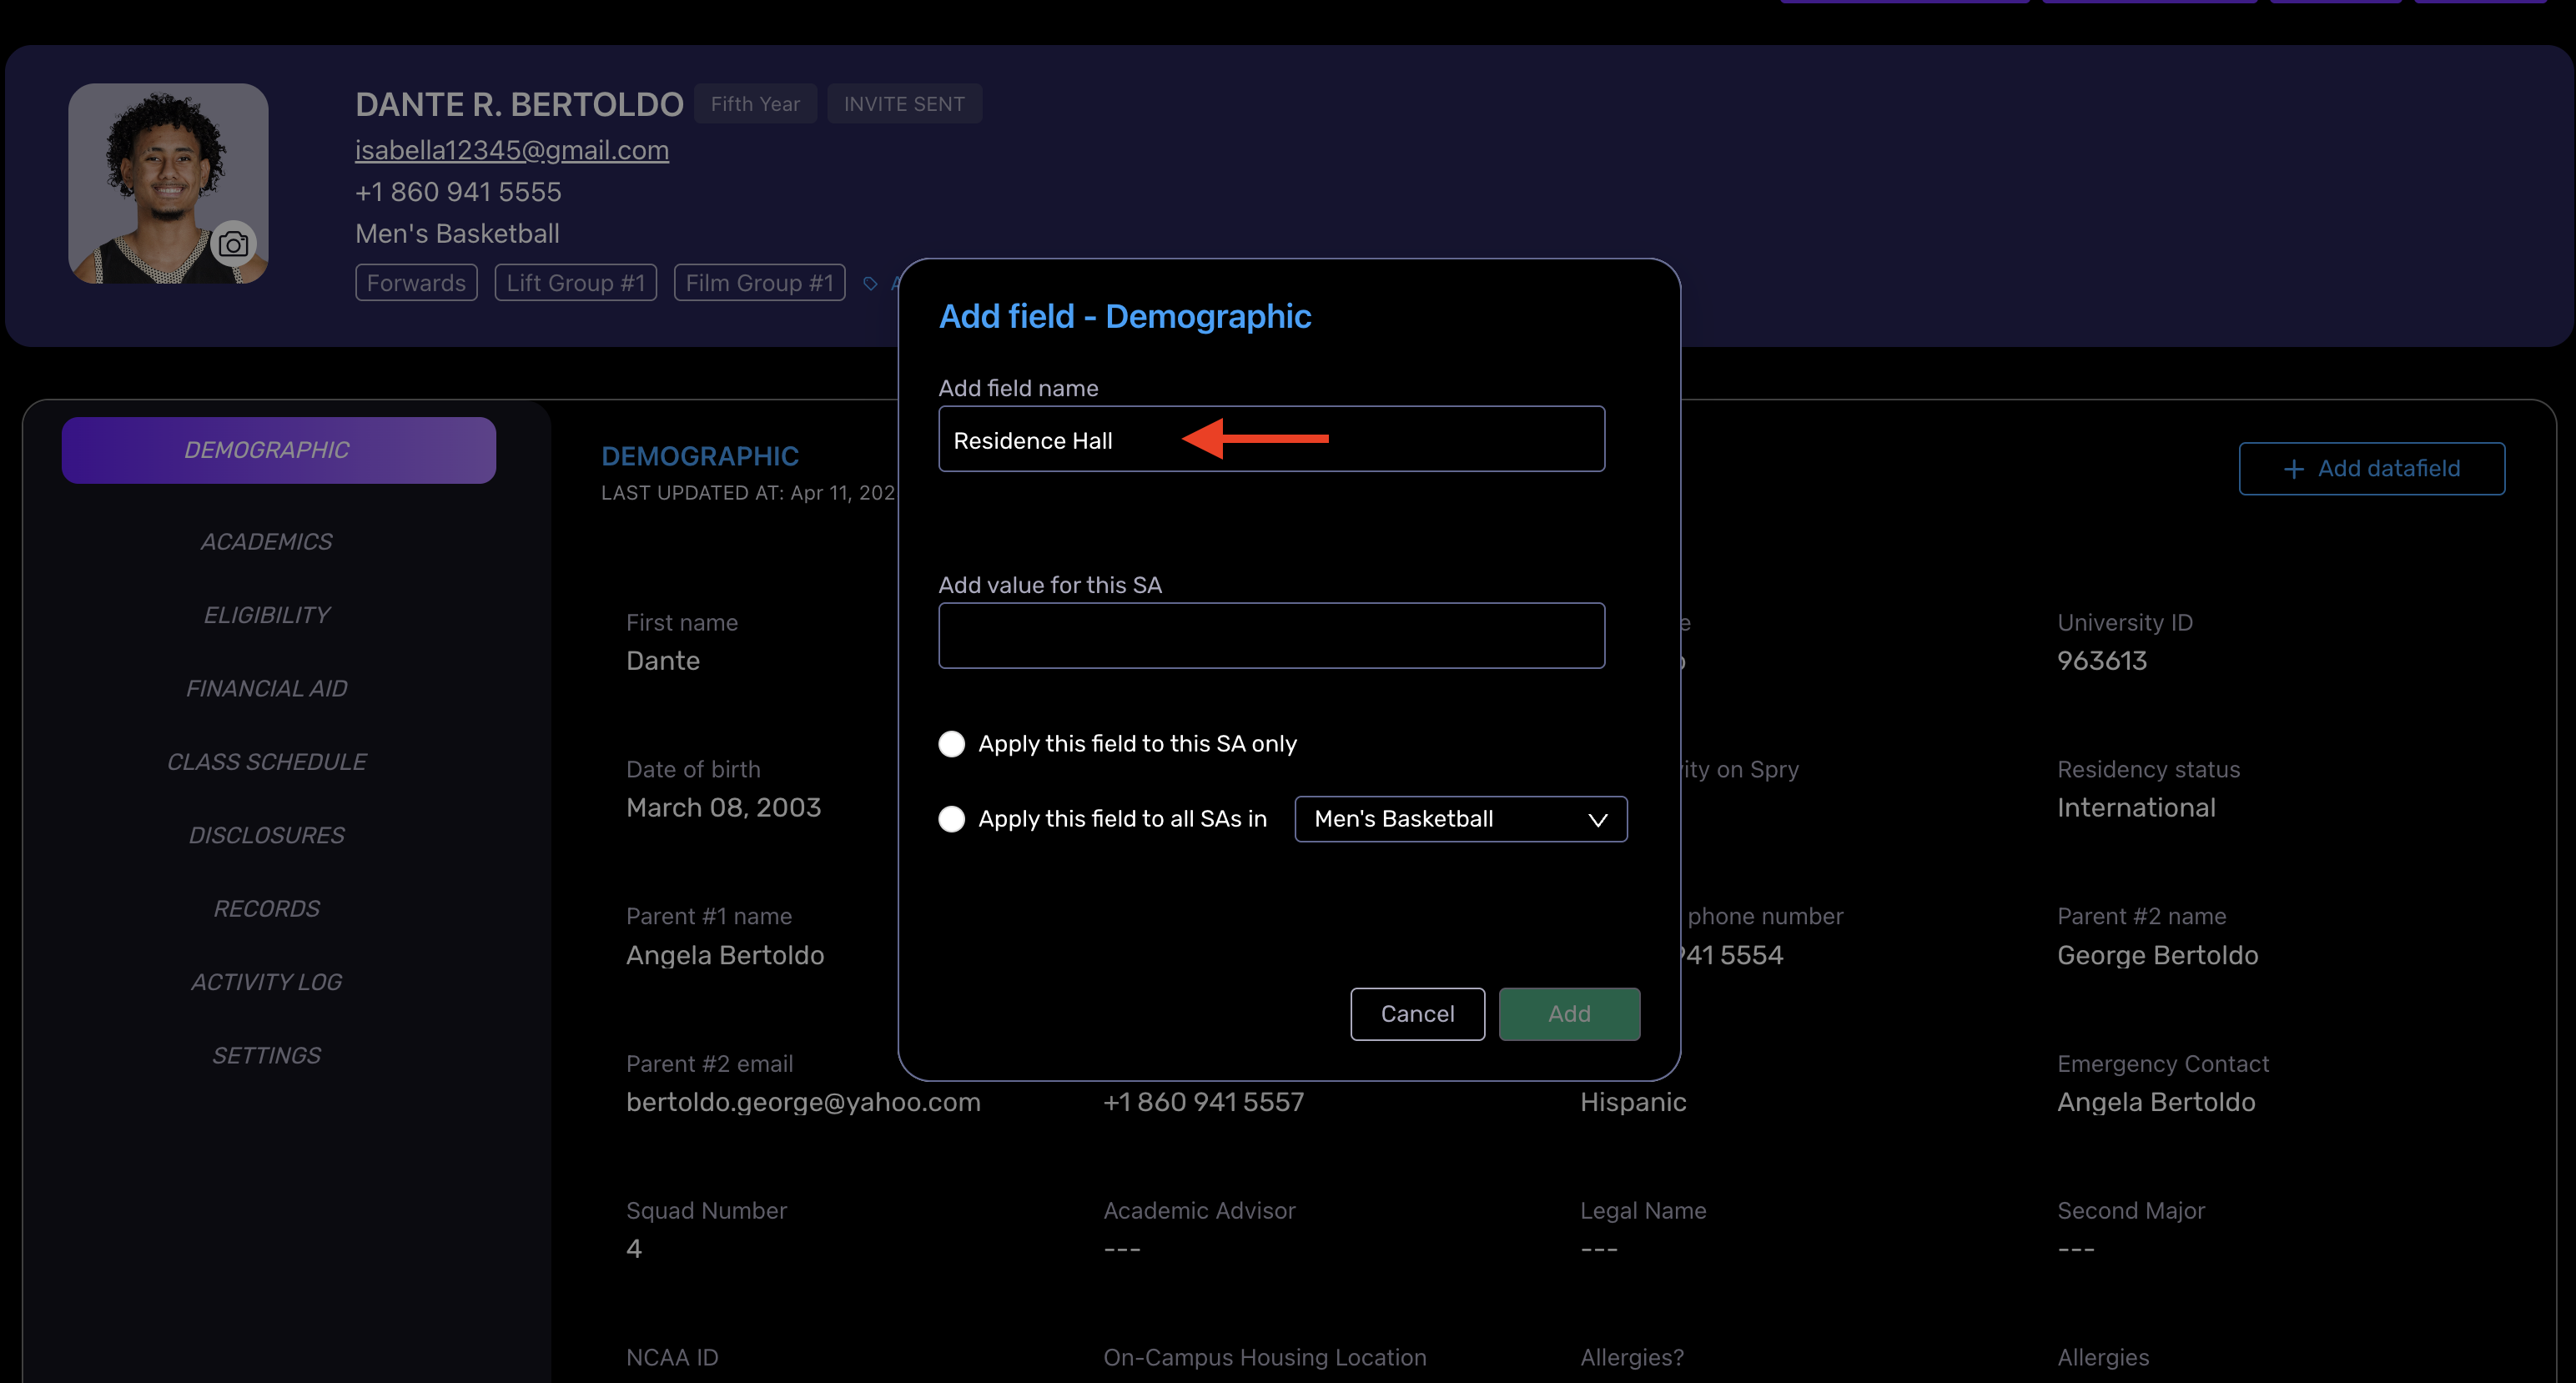
Task: Open the Demographic sidebar tab
Action: (x=279, y=450)
